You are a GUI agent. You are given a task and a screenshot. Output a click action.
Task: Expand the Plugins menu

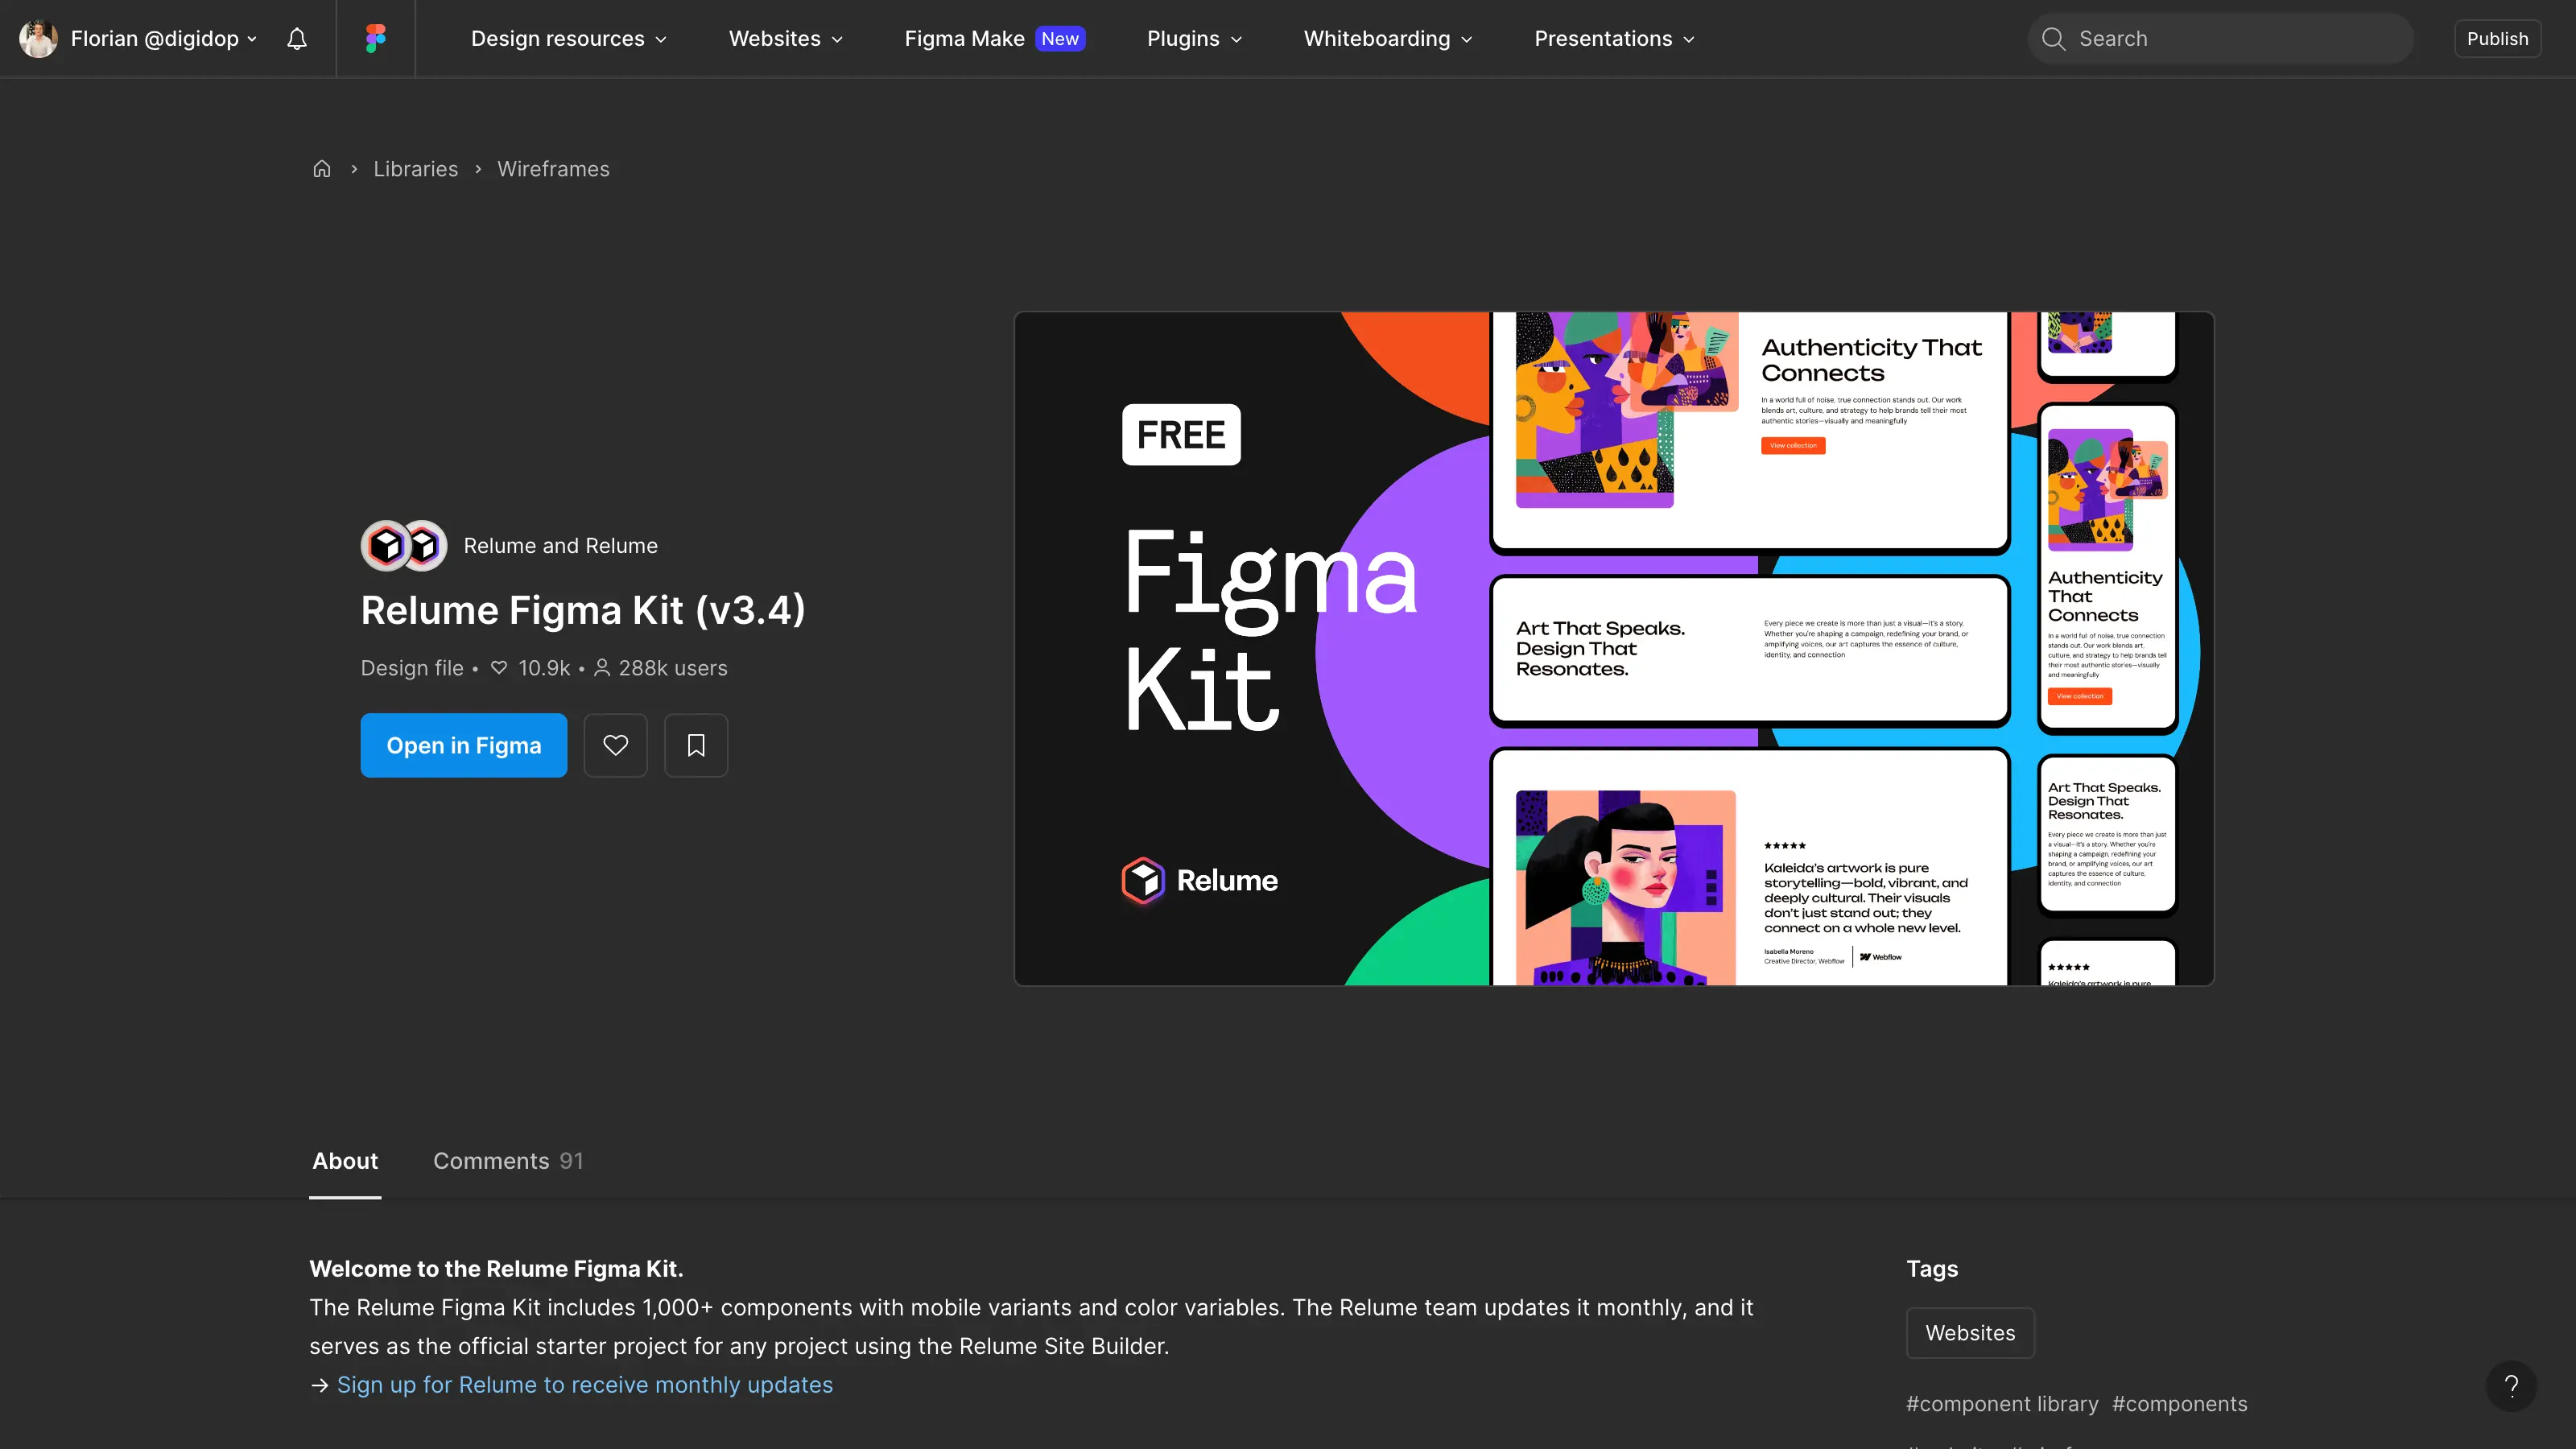click(1194, 39)
